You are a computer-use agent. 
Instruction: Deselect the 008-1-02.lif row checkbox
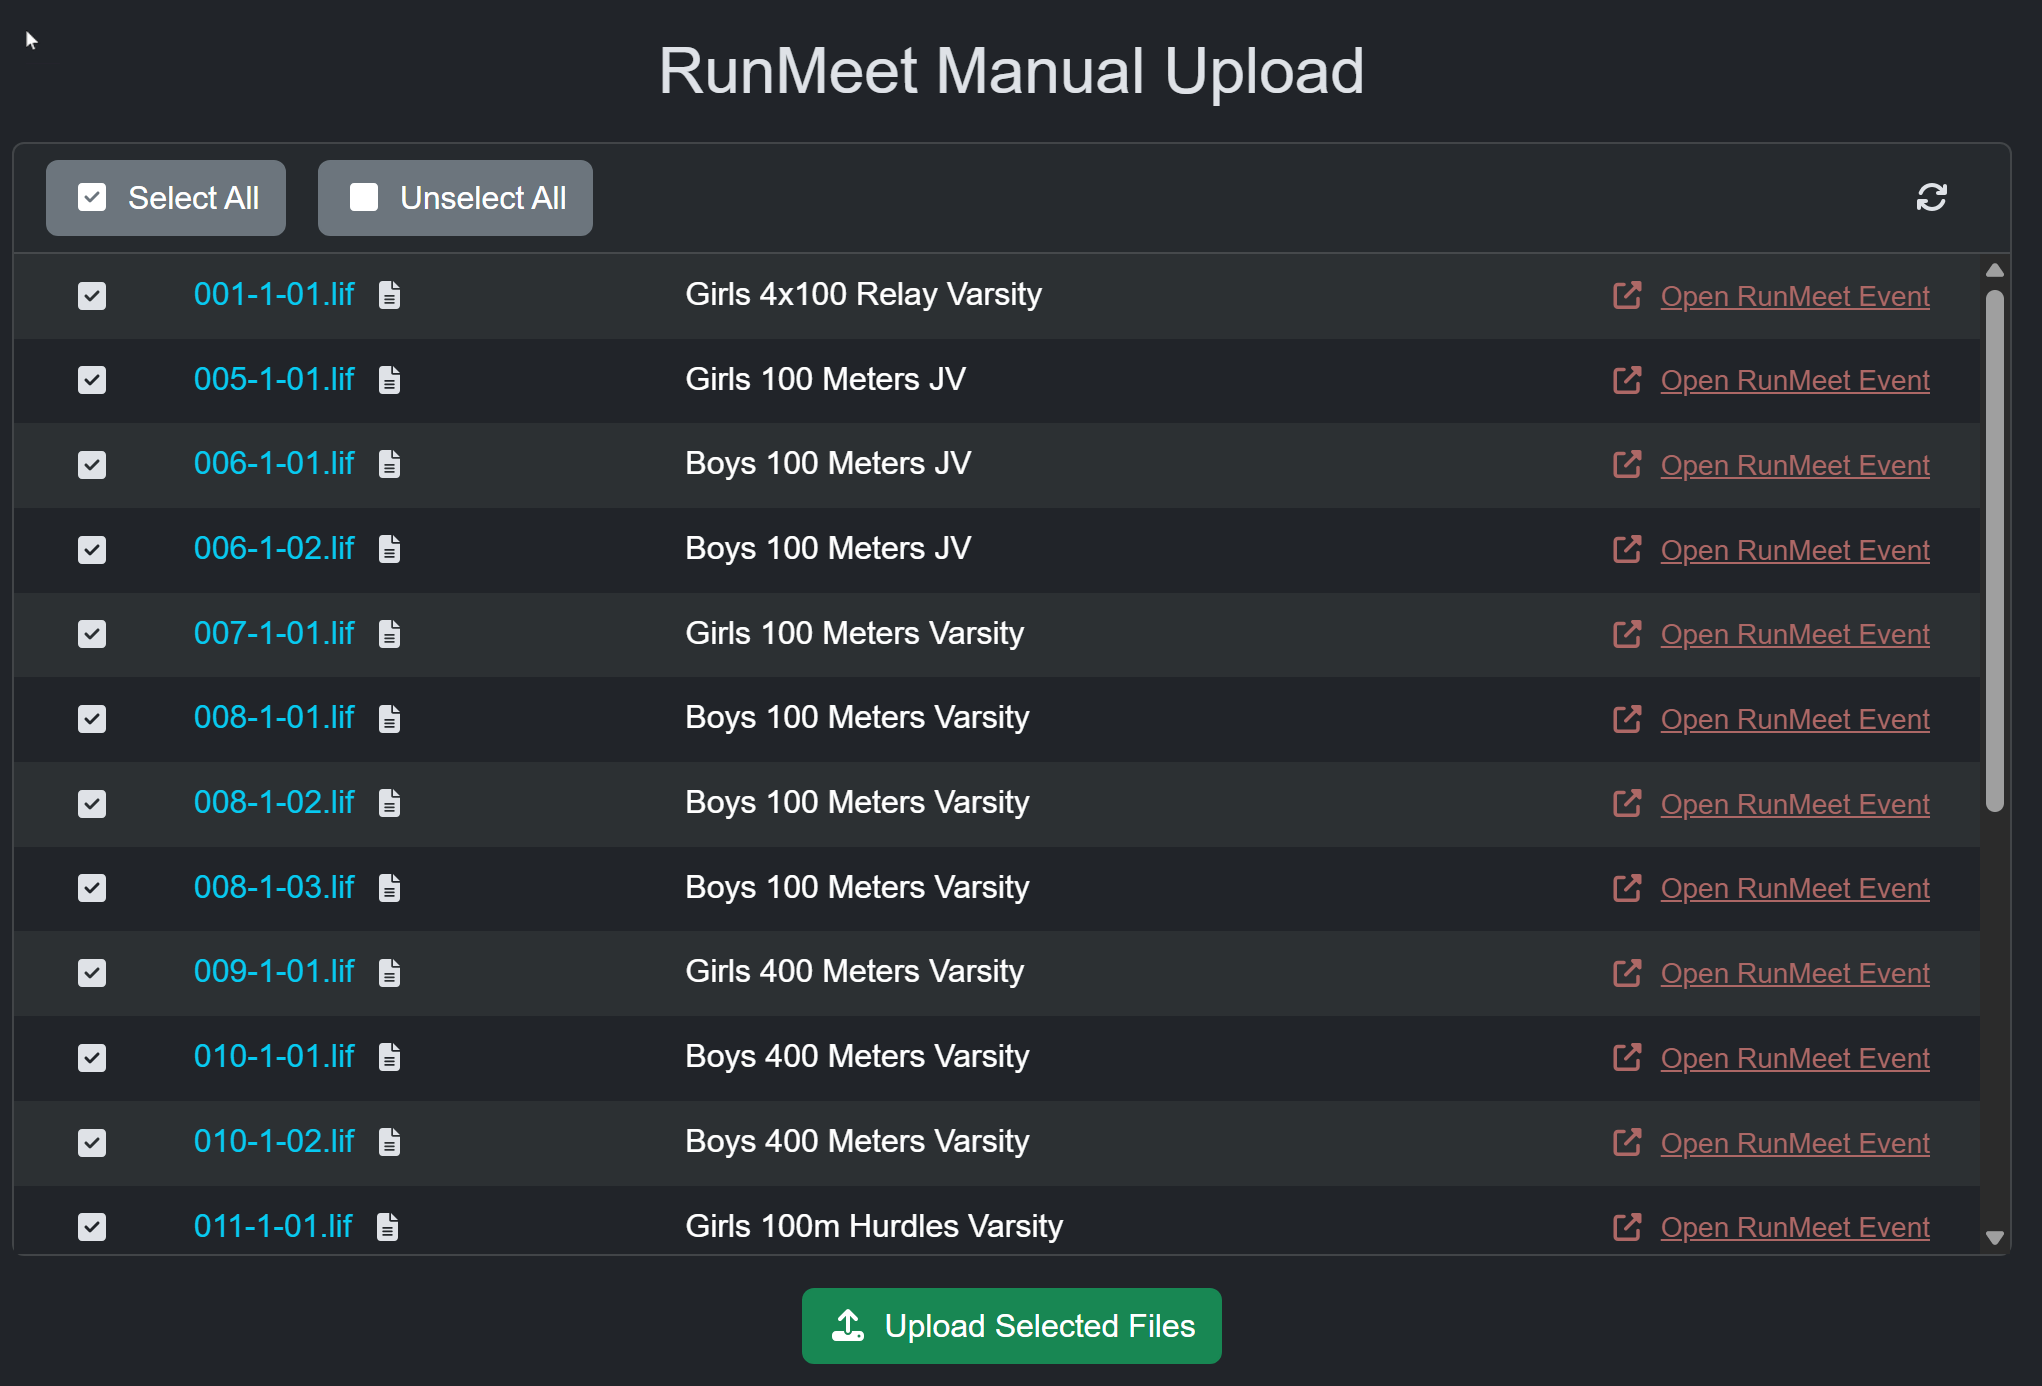point(92,804)
